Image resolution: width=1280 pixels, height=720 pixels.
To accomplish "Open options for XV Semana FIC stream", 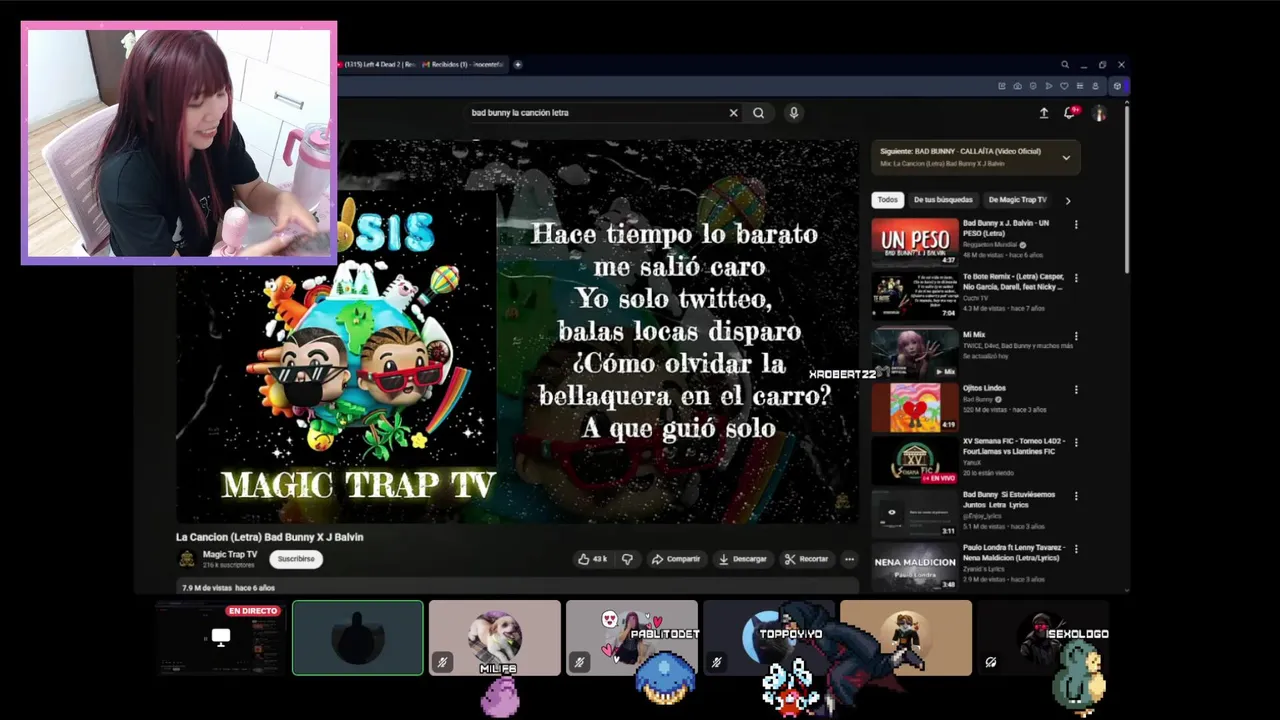I will tap(1076, 442).
